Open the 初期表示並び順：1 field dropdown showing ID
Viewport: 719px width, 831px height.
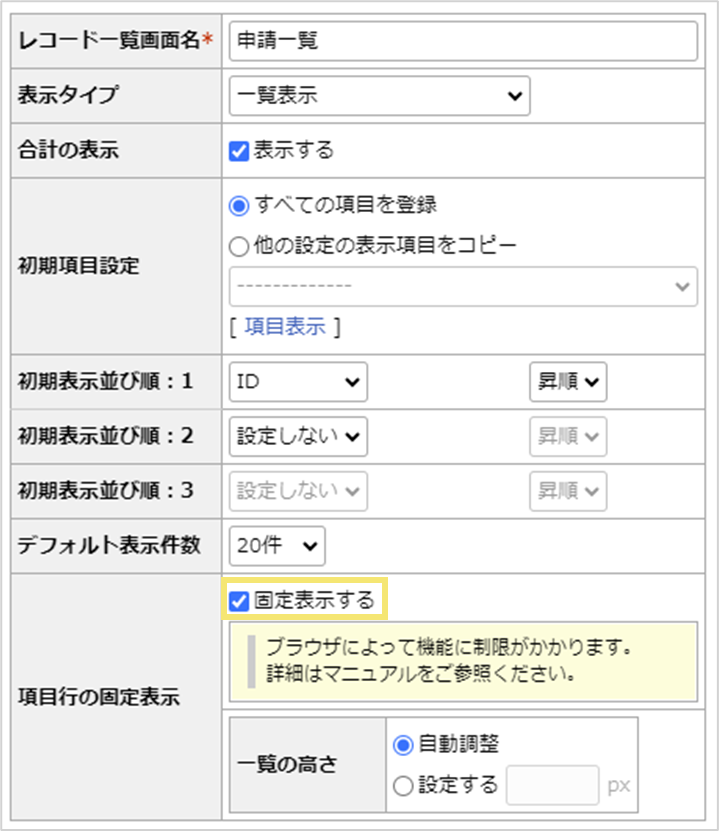296,381
